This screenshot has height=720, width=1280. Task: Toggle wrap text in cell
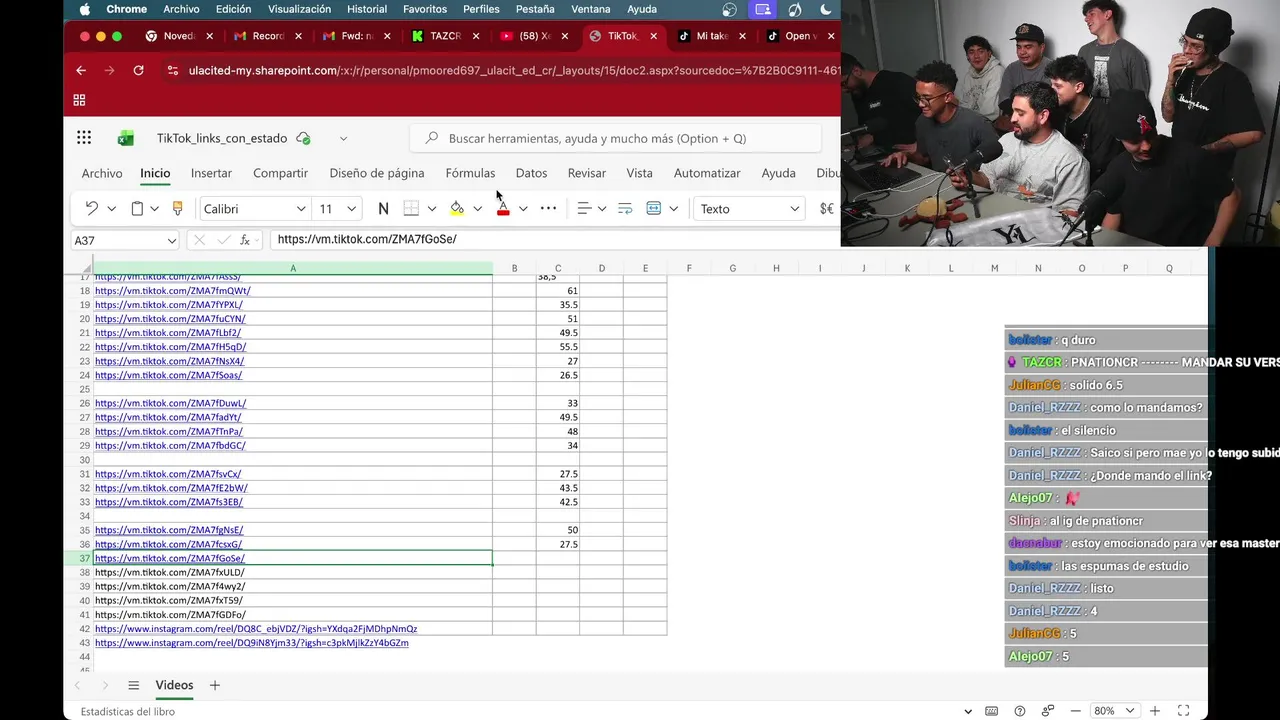click(x=625, y=208)
